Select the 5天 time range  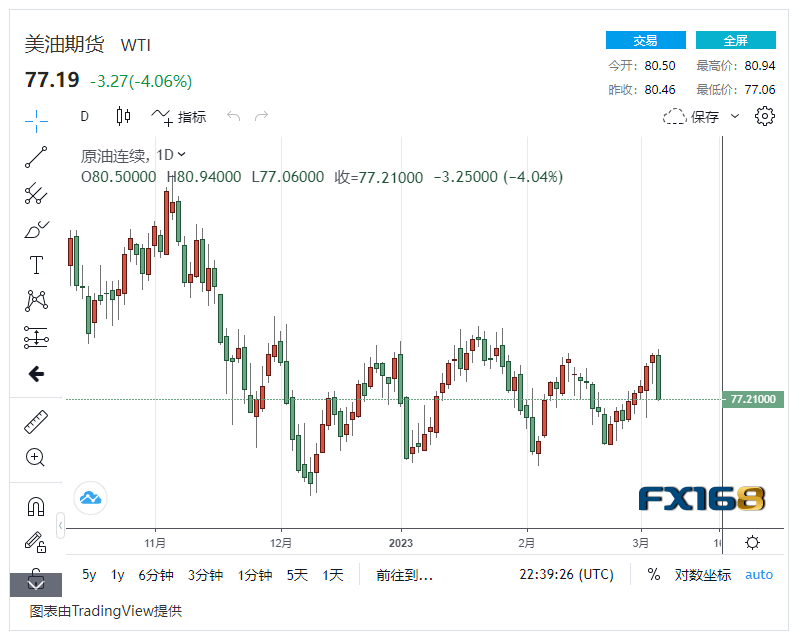[297, 575]
